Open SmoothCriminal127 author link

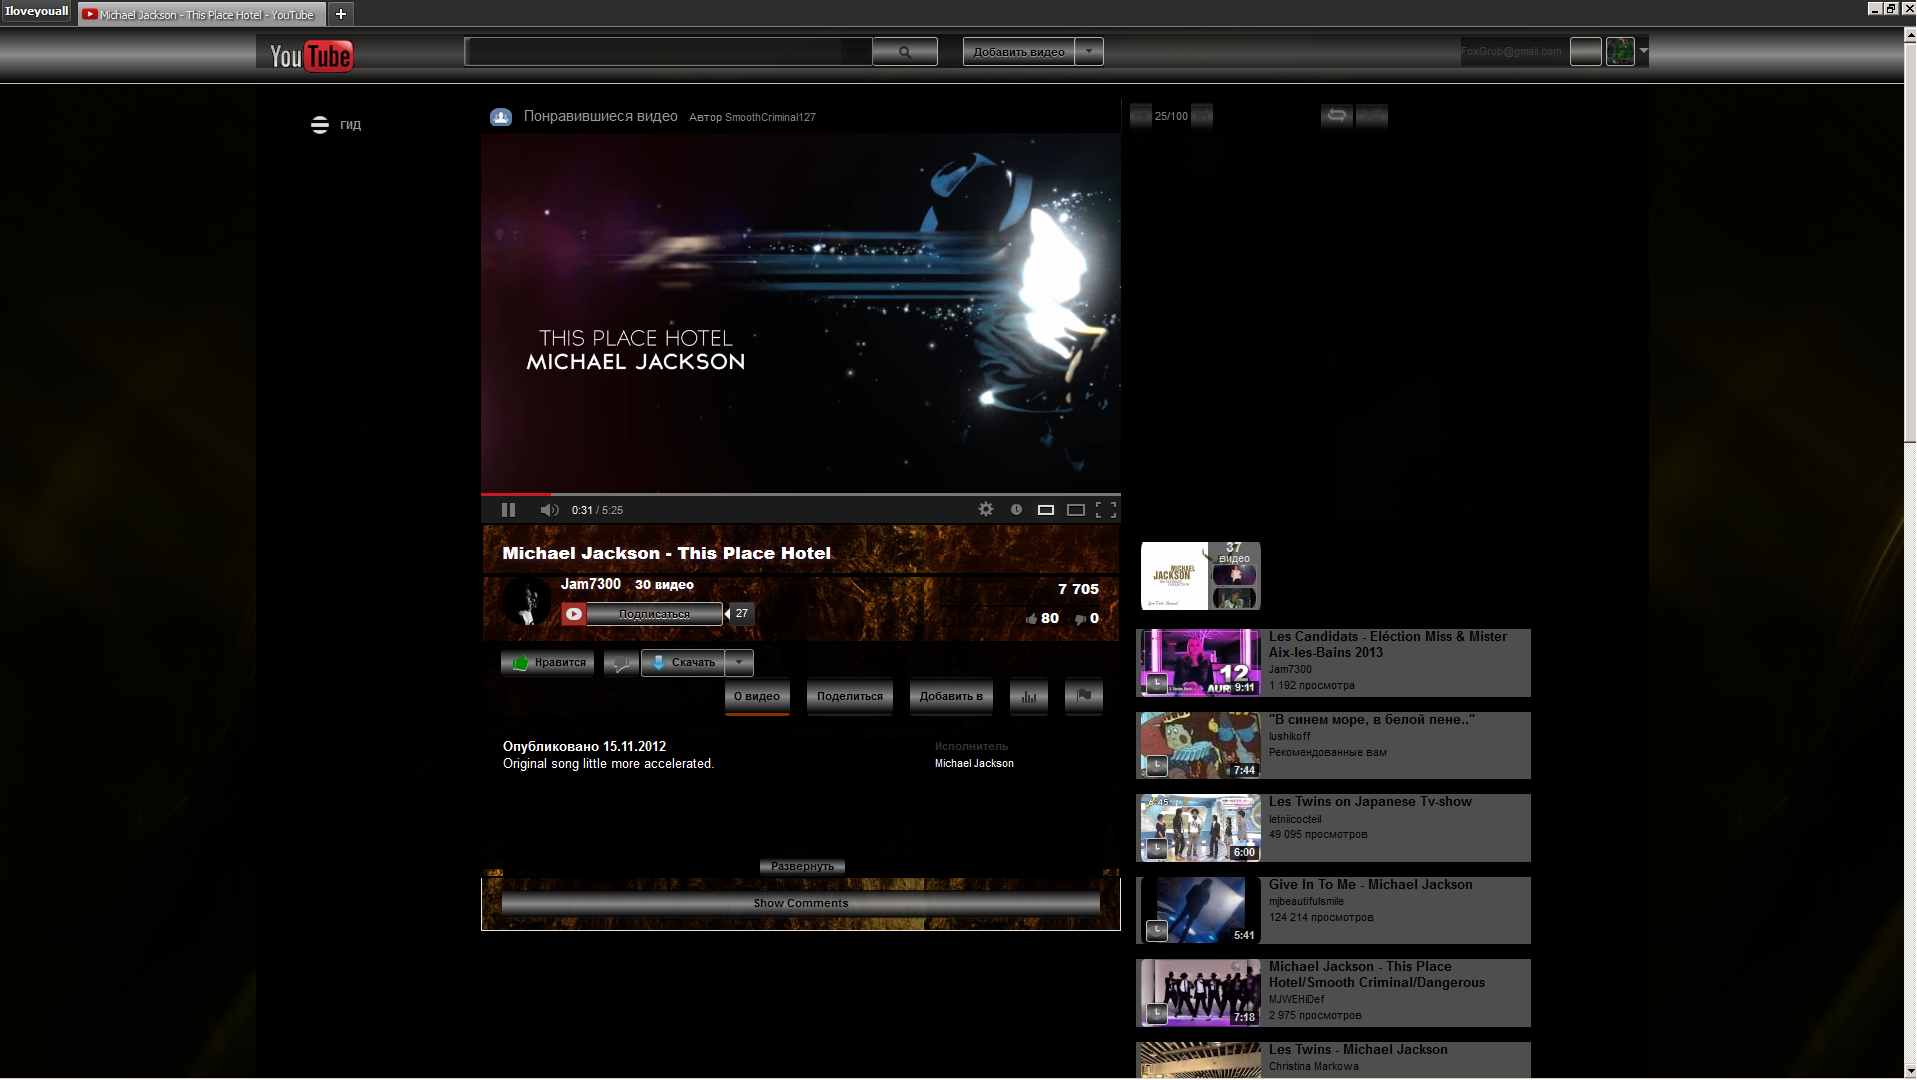coord(770,117)
